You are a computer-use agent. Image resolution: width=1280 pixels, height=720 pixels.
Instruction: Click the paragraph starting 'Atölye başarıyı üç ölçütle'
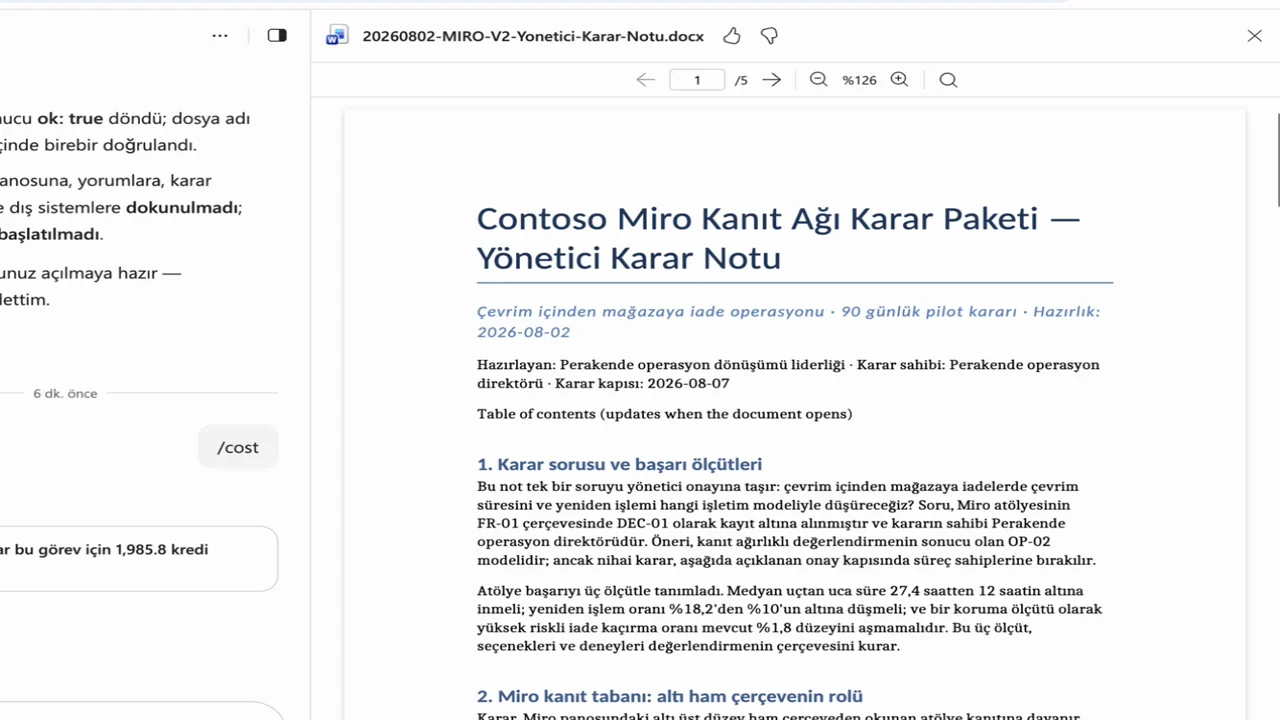(x=790, y=618)
